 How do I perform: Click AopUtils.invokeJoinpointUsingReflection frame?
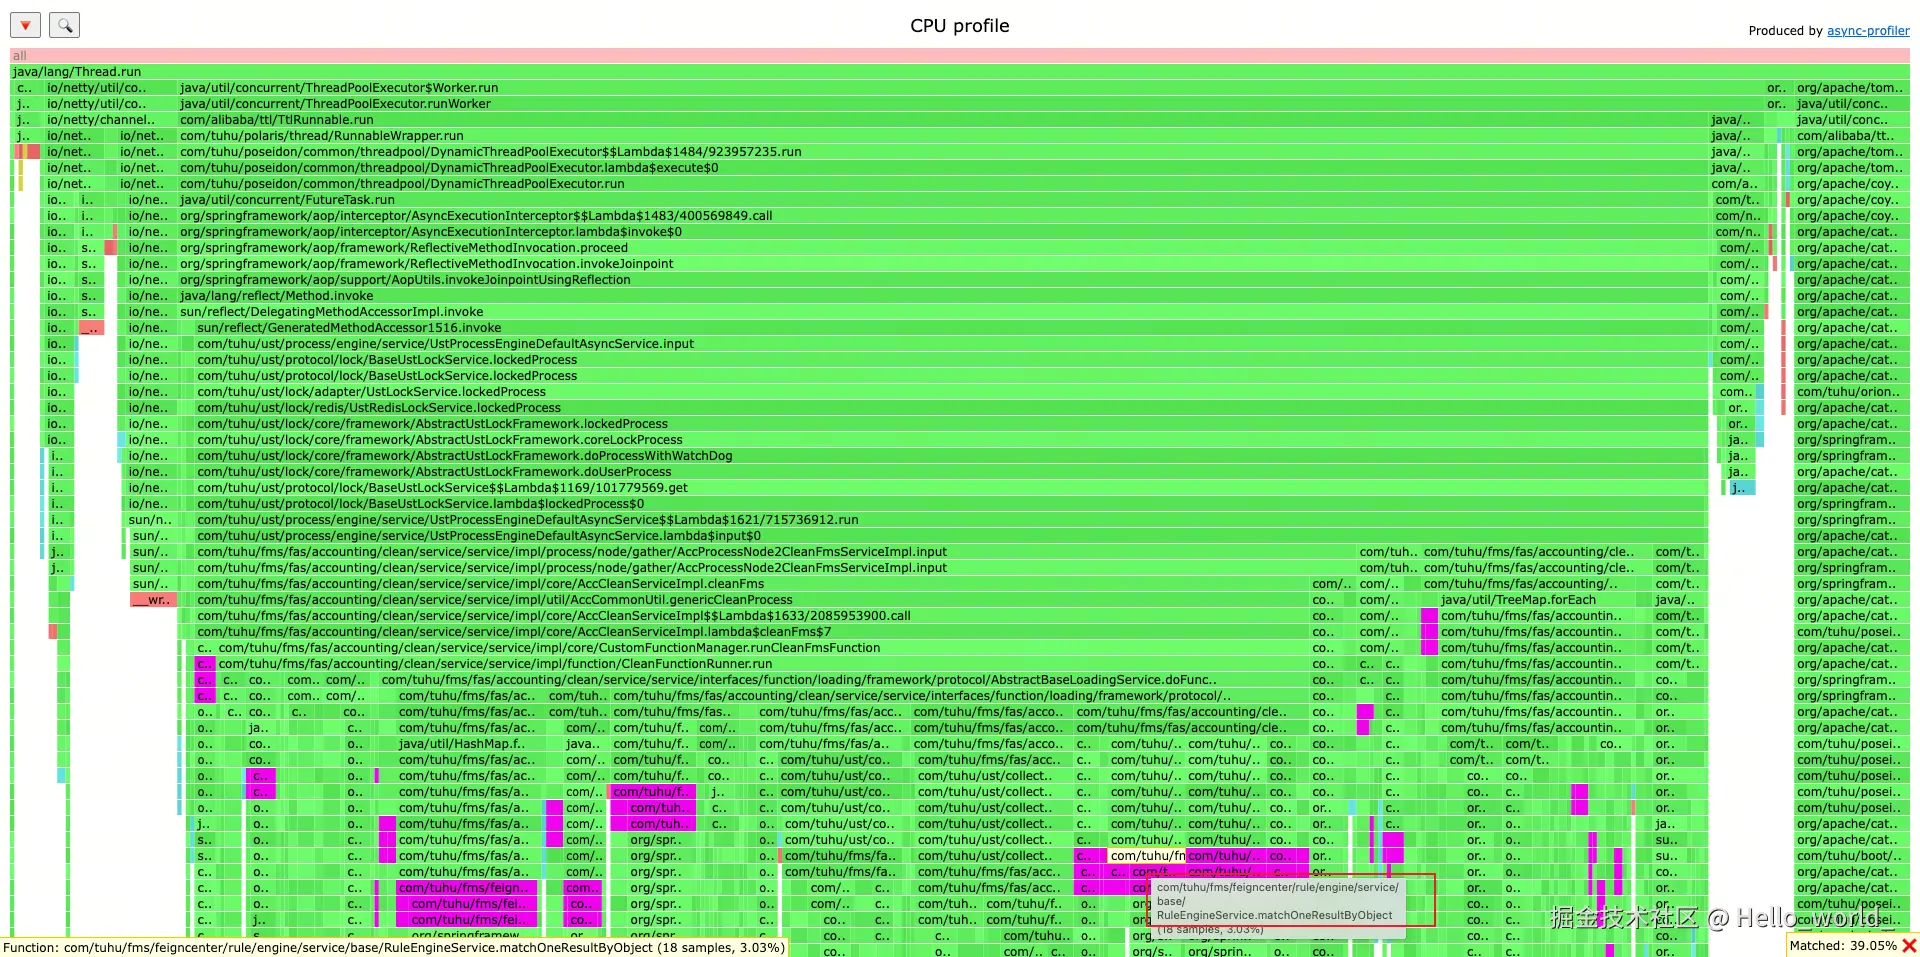(x=943, y=280)
